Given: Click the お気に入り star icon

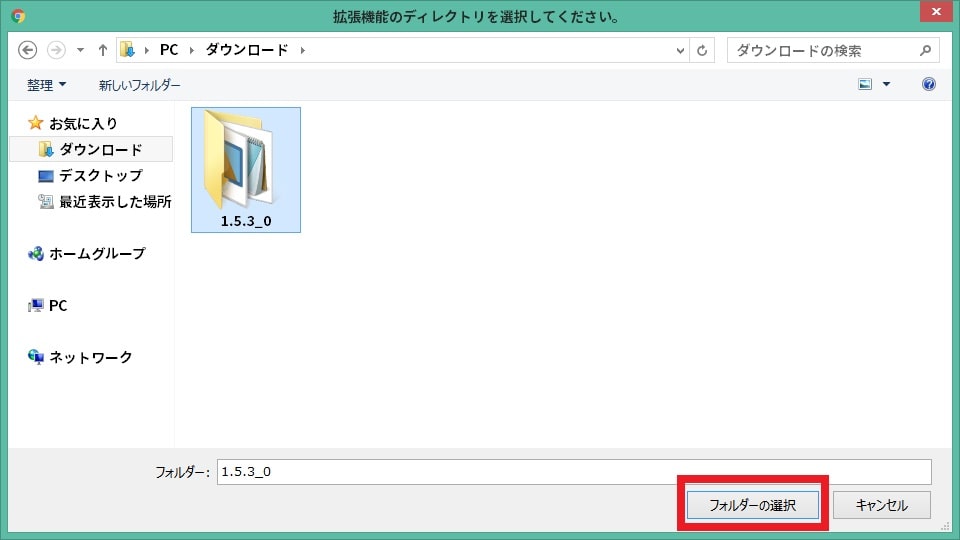Looking at the screenshot, I should click(x=36, y=123).
